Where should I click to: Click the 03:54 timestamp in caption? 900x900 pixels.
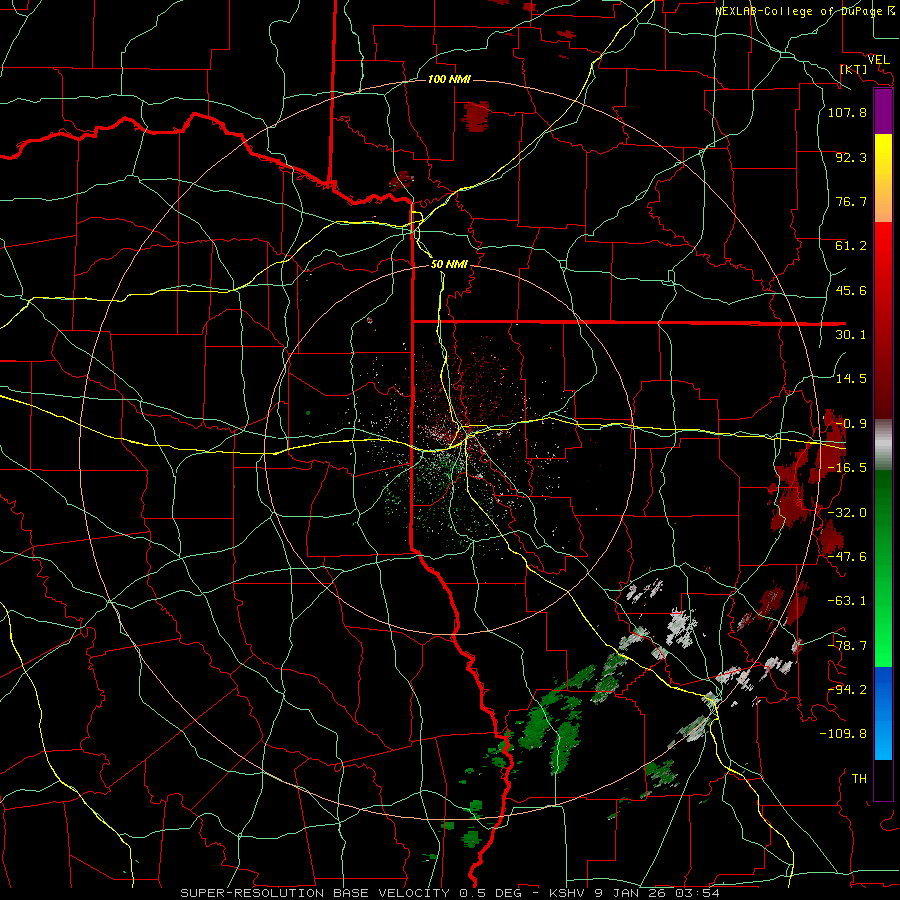699,893
